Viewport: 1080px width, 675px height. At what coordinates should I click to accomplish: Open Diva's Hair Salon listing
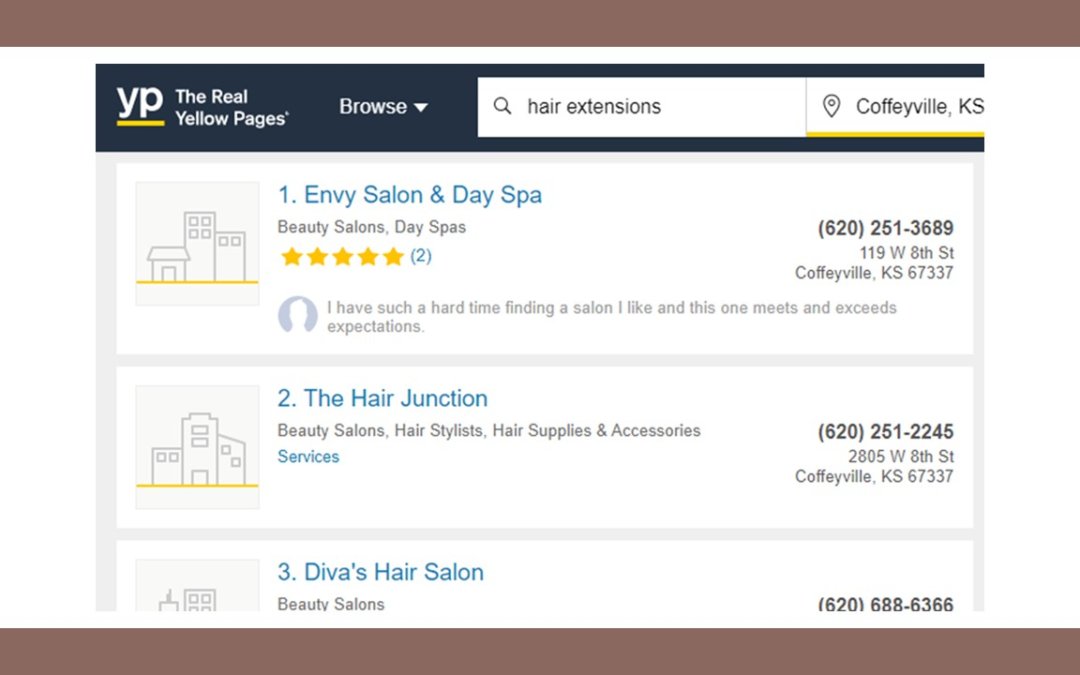tap(380, 572)
